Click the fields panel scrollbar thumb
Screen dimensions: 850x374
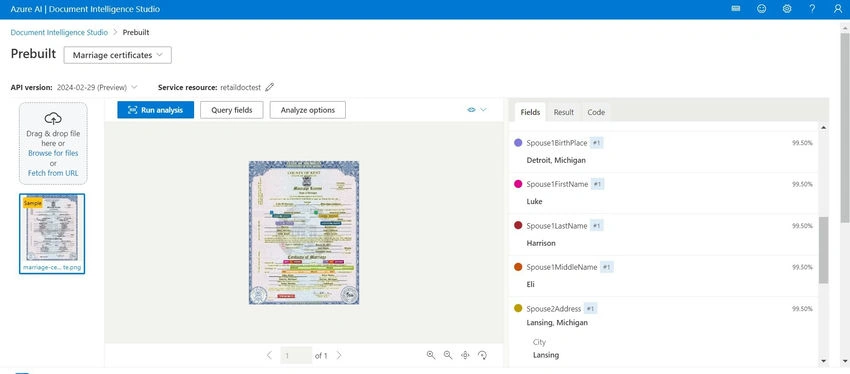click(x=823, y=250)
